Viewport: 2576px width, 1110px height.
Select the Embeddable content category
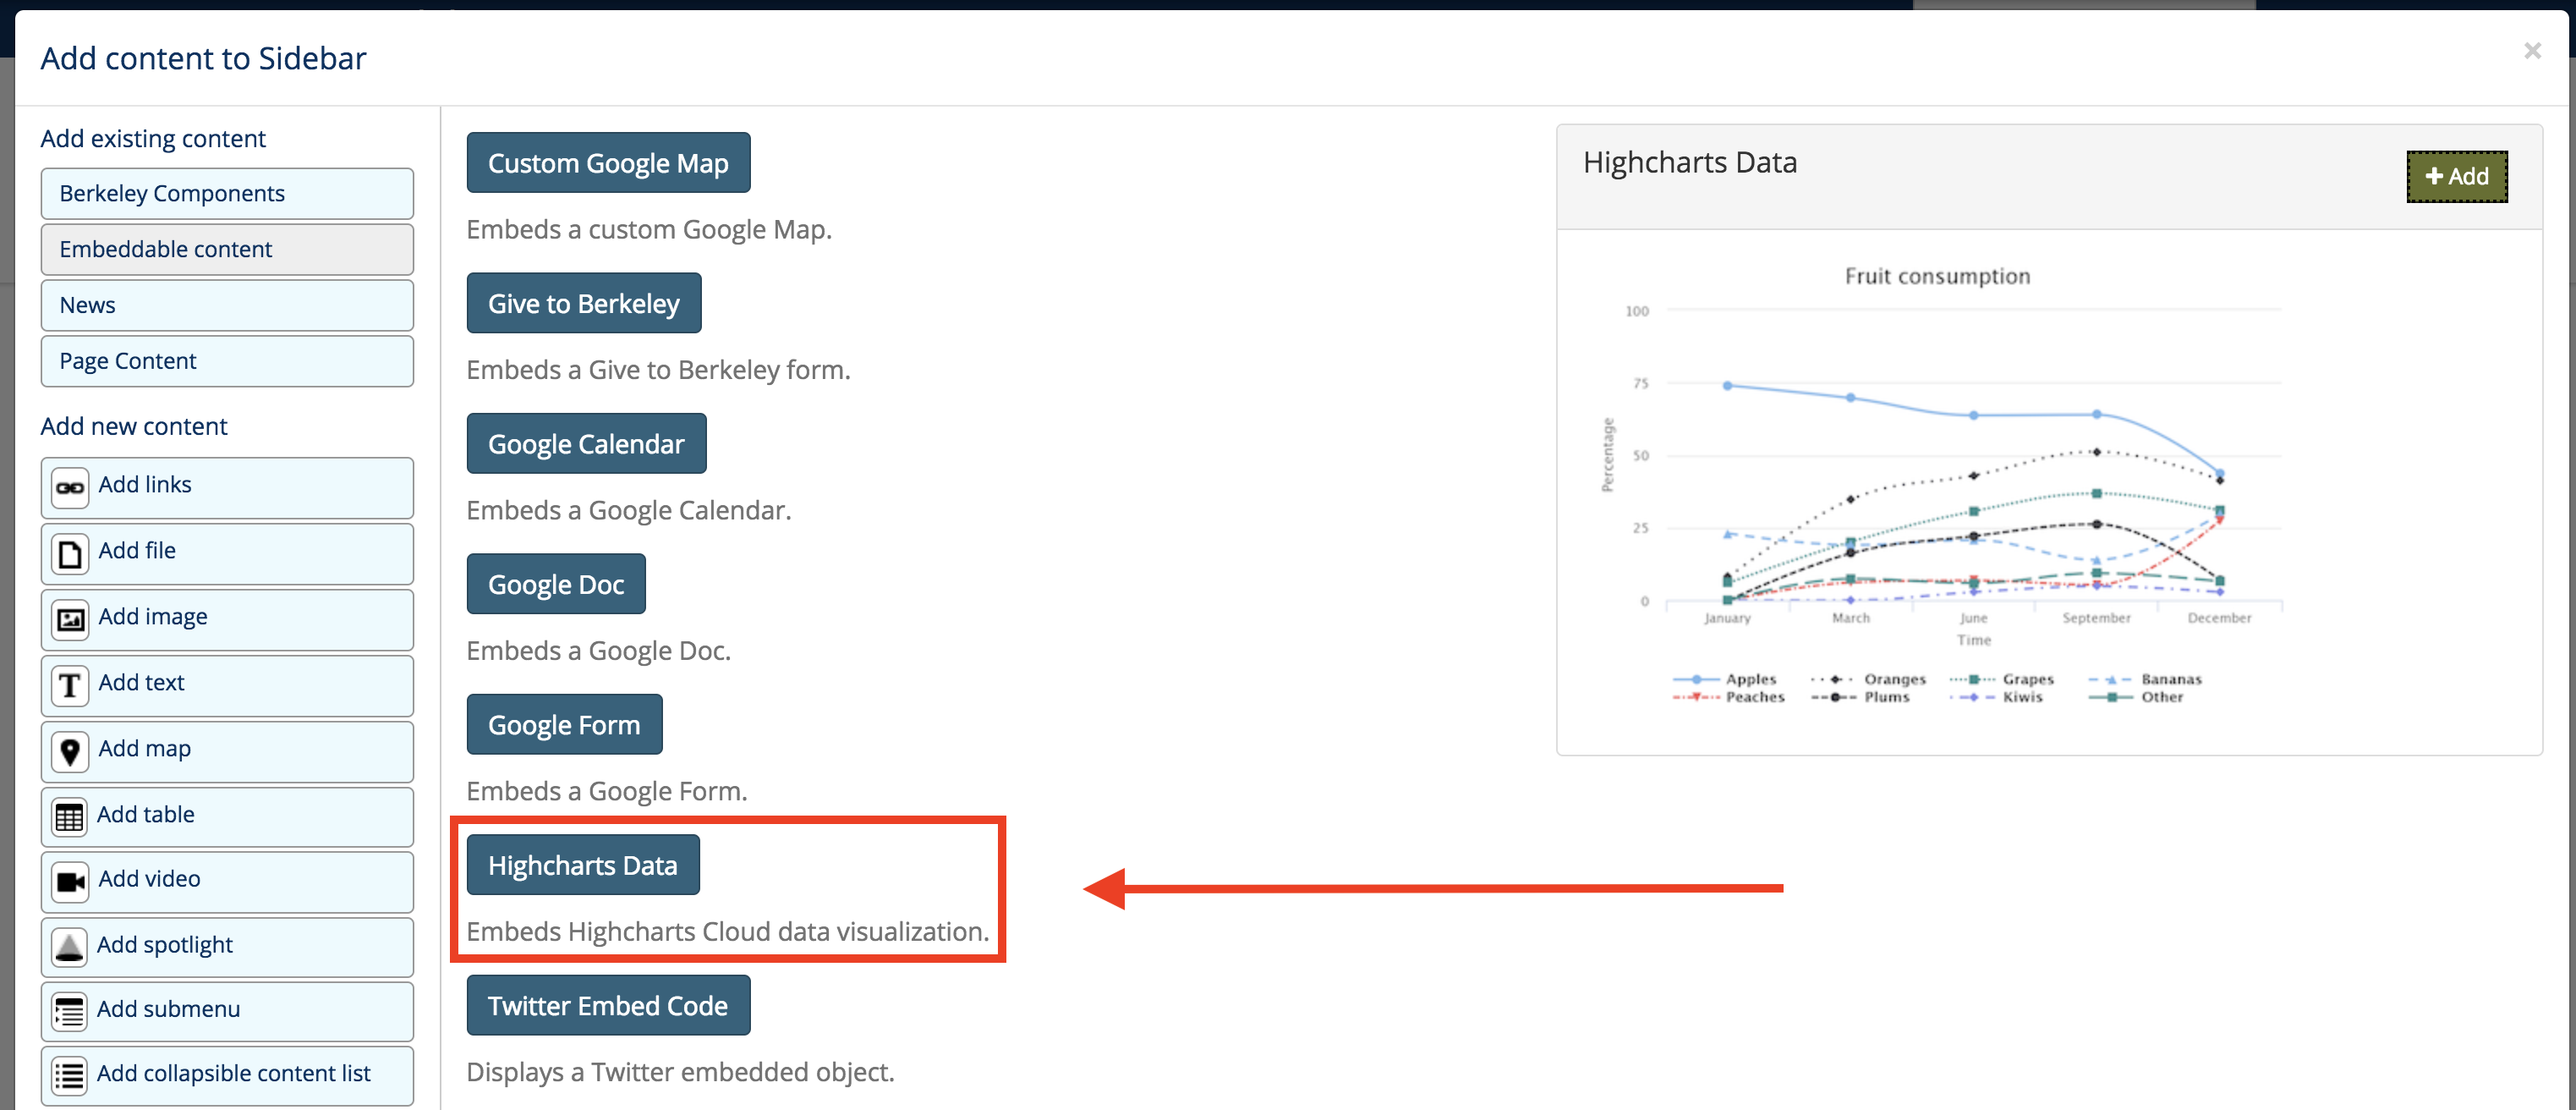(227, 250)
